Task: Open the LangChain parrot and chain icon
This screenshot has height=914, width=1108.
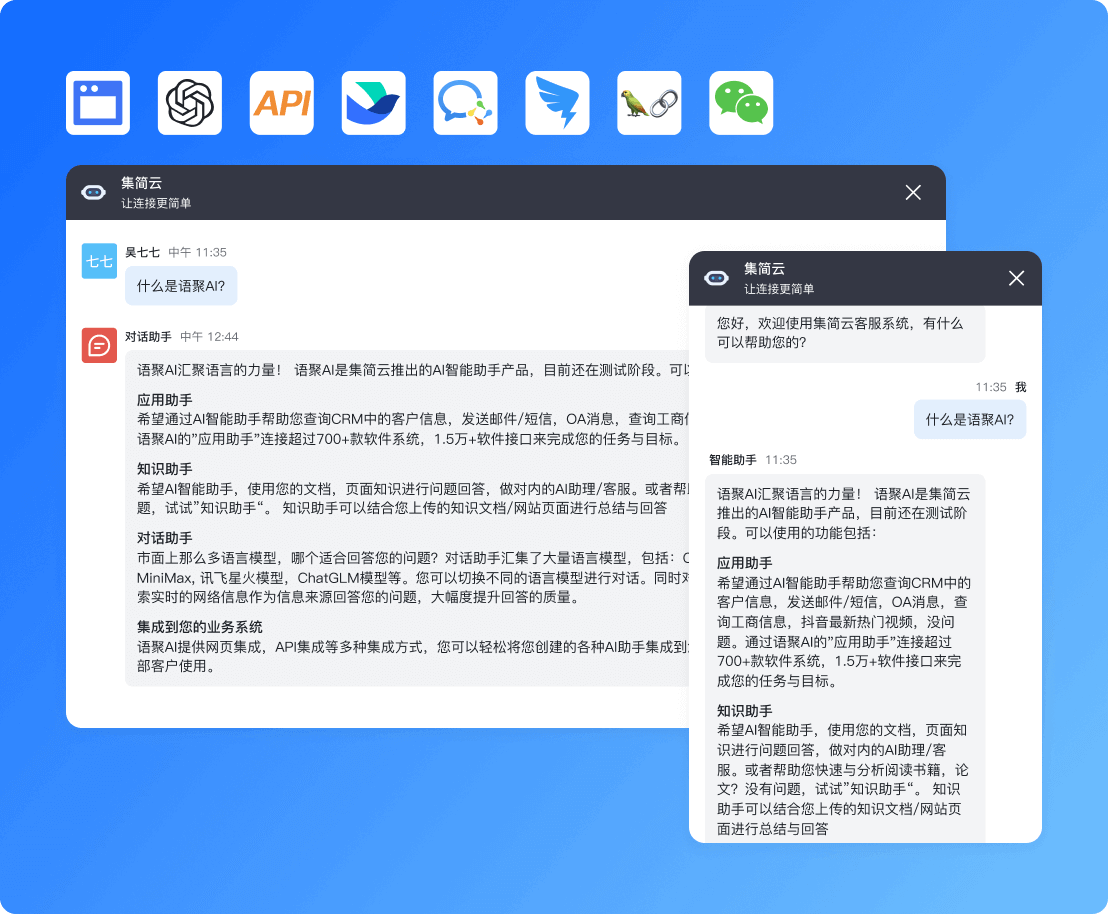Action: coord(649,103)
